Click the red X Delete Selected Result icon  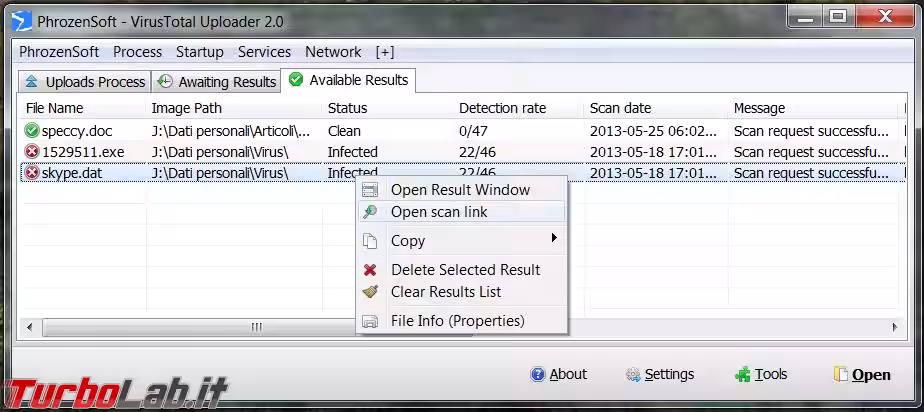click(370, 270)
